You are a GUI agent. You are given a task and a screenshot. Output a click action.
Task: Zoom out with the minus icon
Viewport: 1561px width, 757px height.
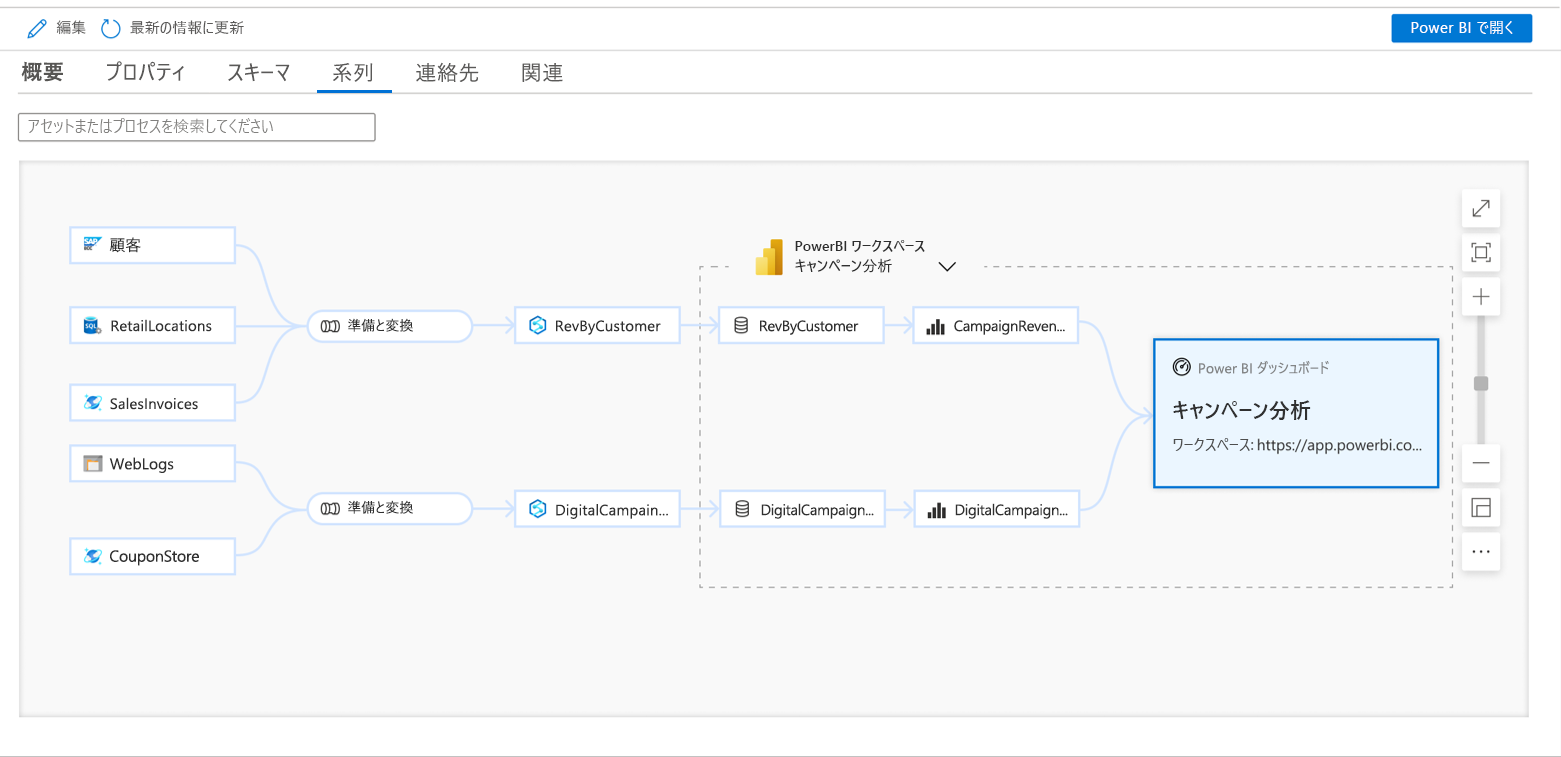point(1481,464)
